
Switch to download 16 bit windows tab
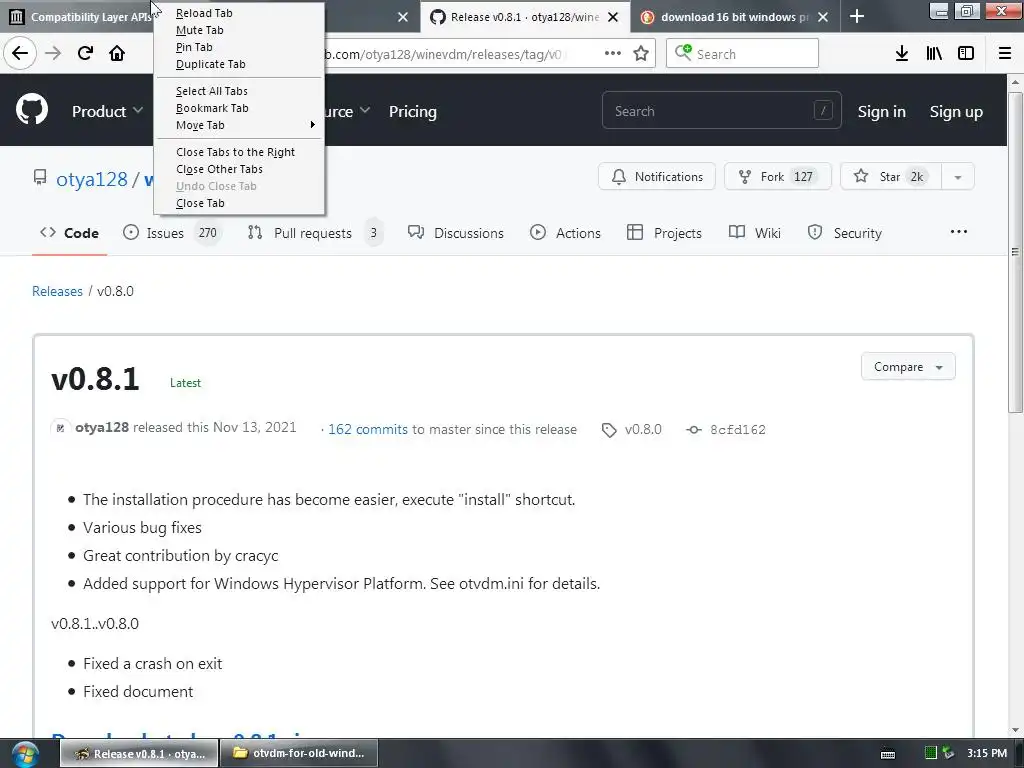735,17
